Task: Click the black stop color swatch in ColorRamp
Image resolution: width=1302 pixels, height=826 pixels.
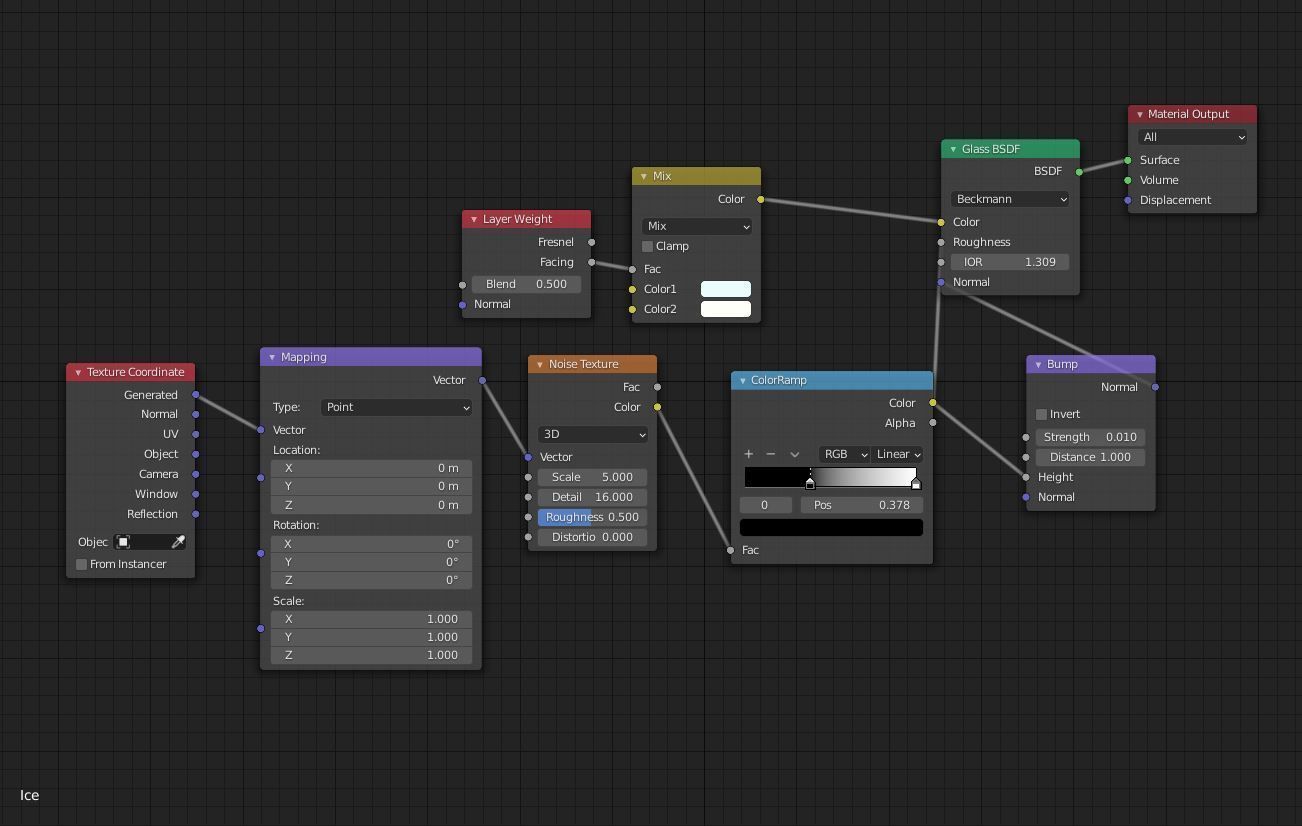Action: [831, 527]
